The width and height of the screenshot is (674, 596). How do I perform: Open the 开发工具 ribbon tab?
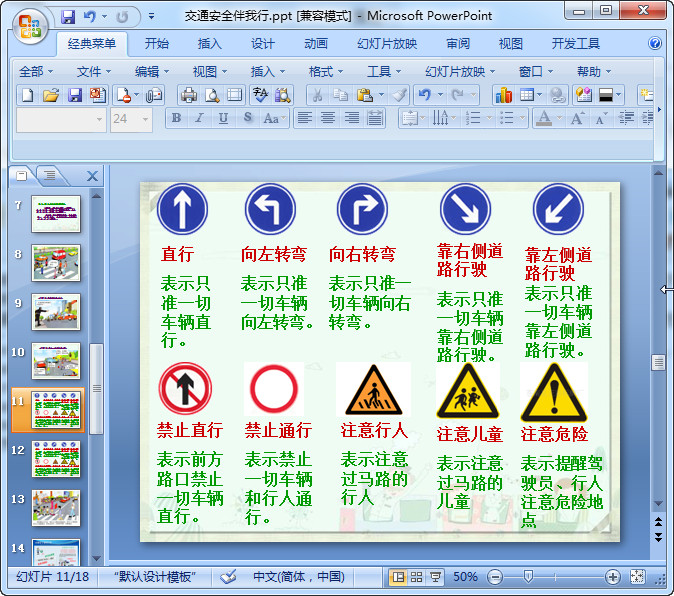pyautogui.click(x=575, y=43)
